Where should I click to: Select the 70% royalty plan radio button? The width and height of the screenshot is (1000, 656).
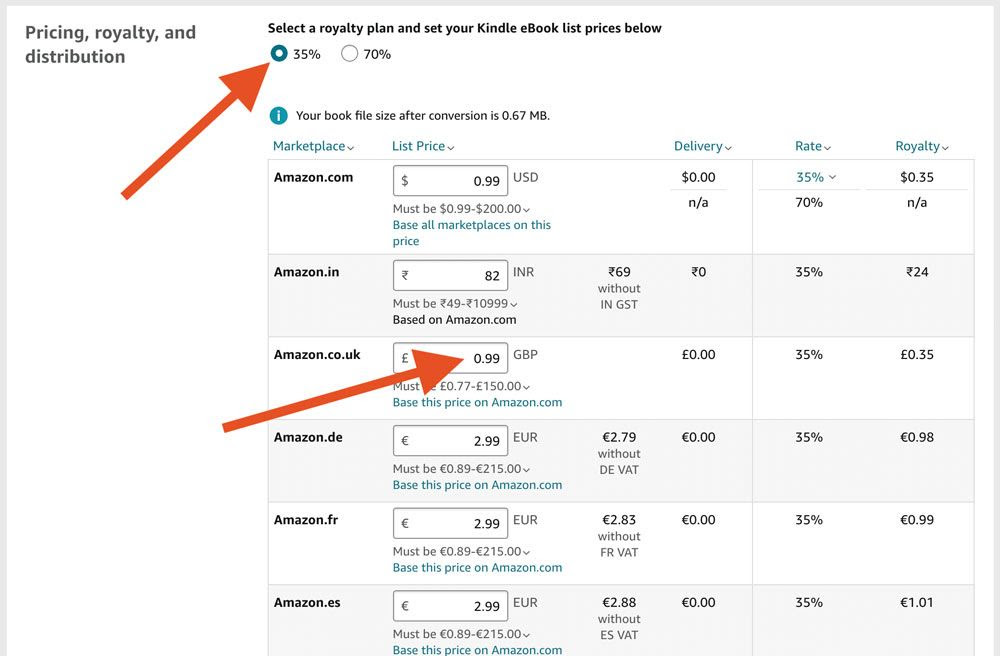(349, 54)
